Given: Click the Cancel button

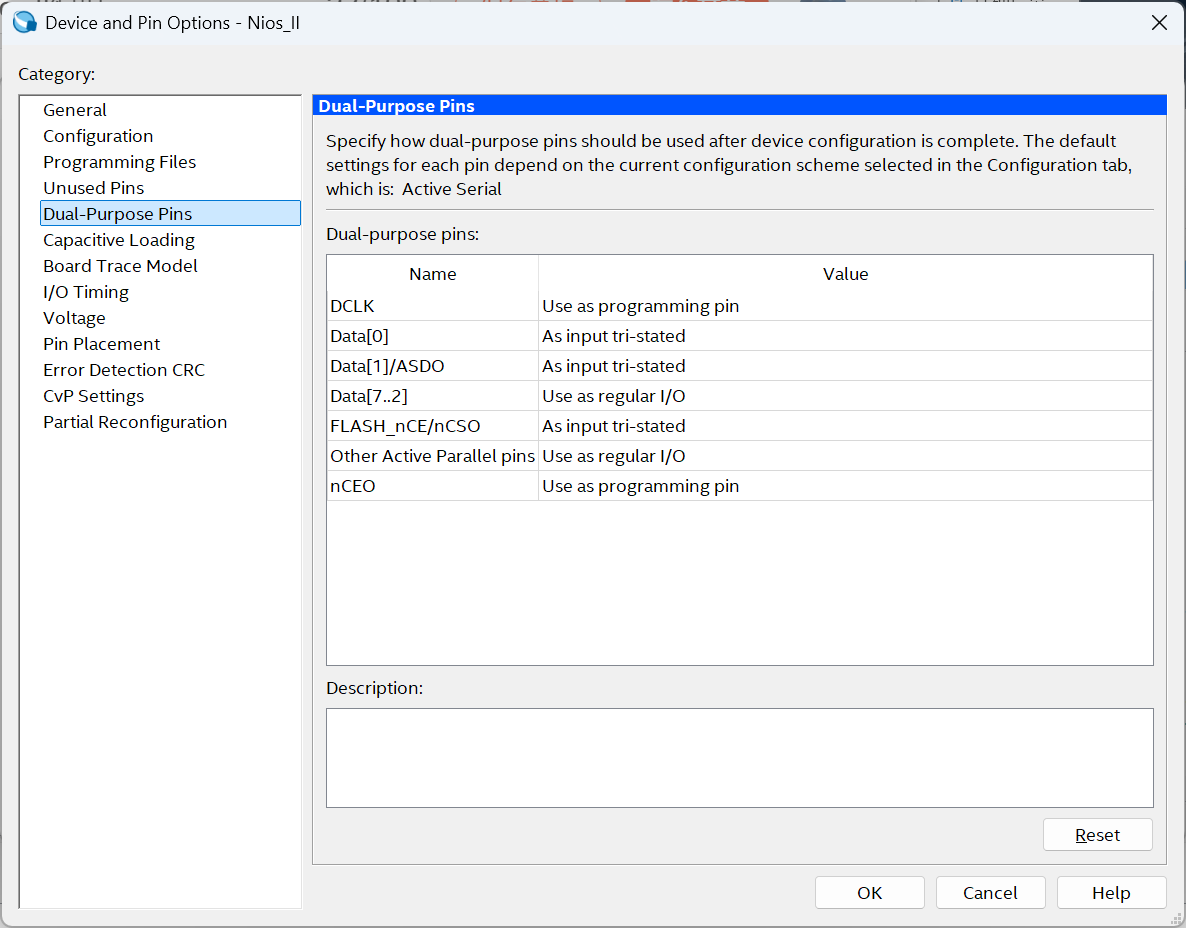Looking at the screenshot, I should click(x=990, y=892).
